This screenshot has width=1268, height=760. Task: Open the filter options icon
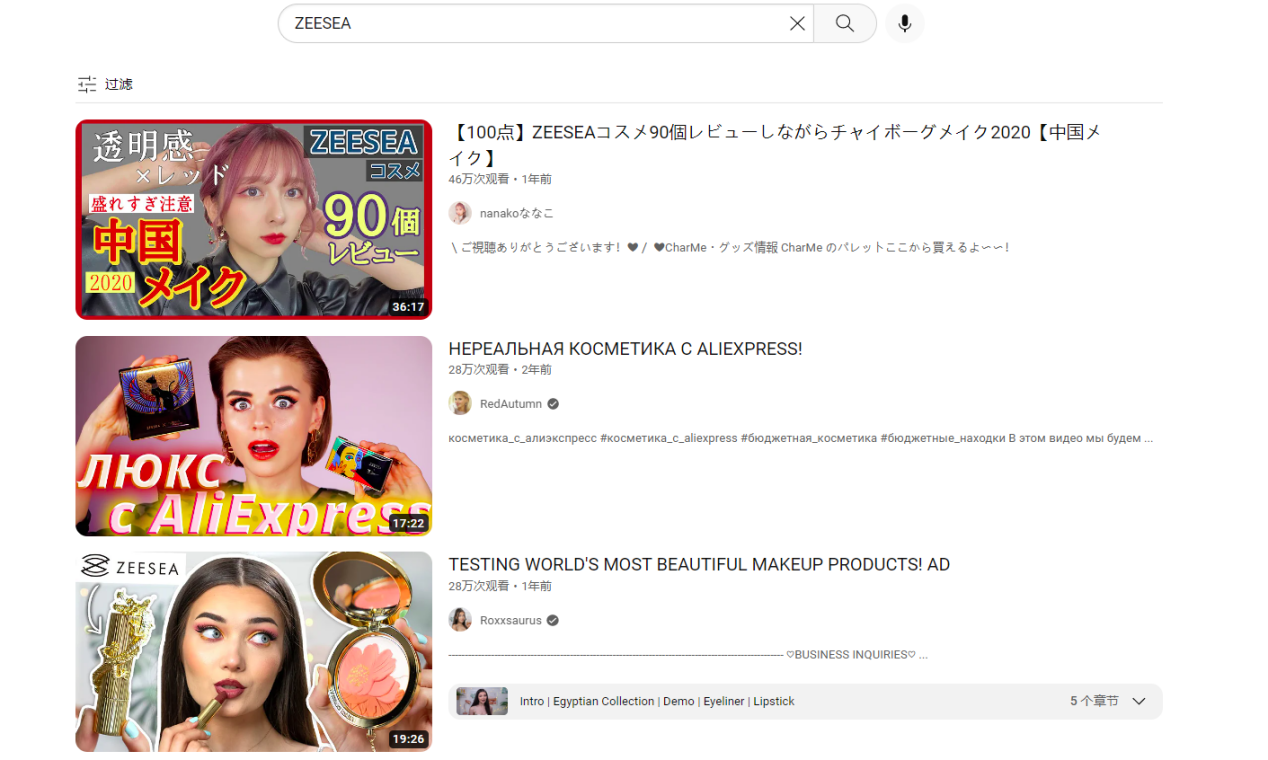point(87,84)
